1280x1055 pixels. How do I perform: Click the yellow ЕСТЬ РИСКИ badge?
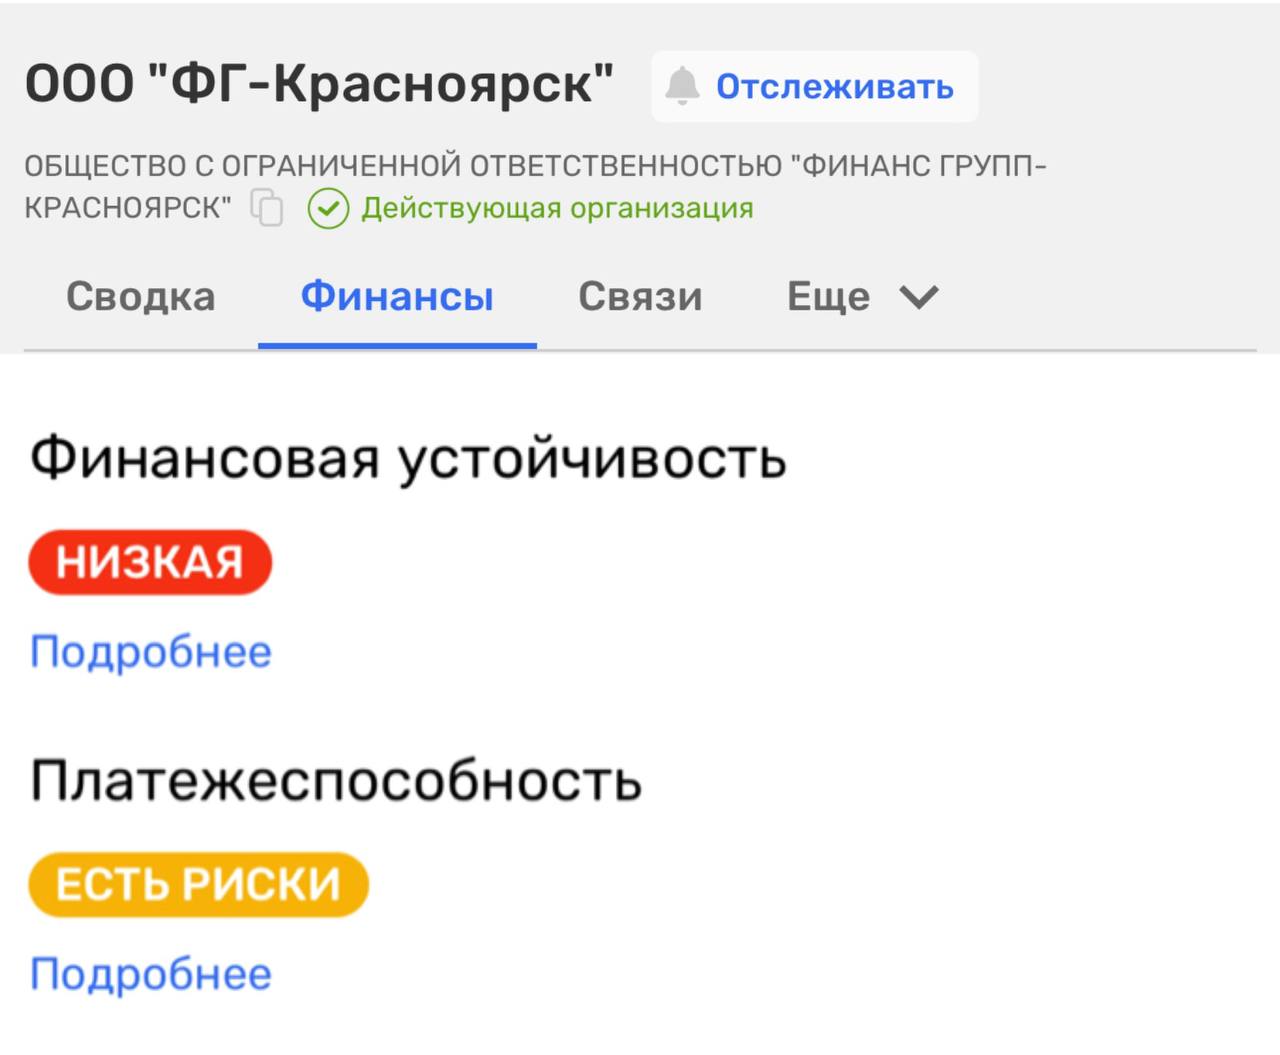click(198, 885)
